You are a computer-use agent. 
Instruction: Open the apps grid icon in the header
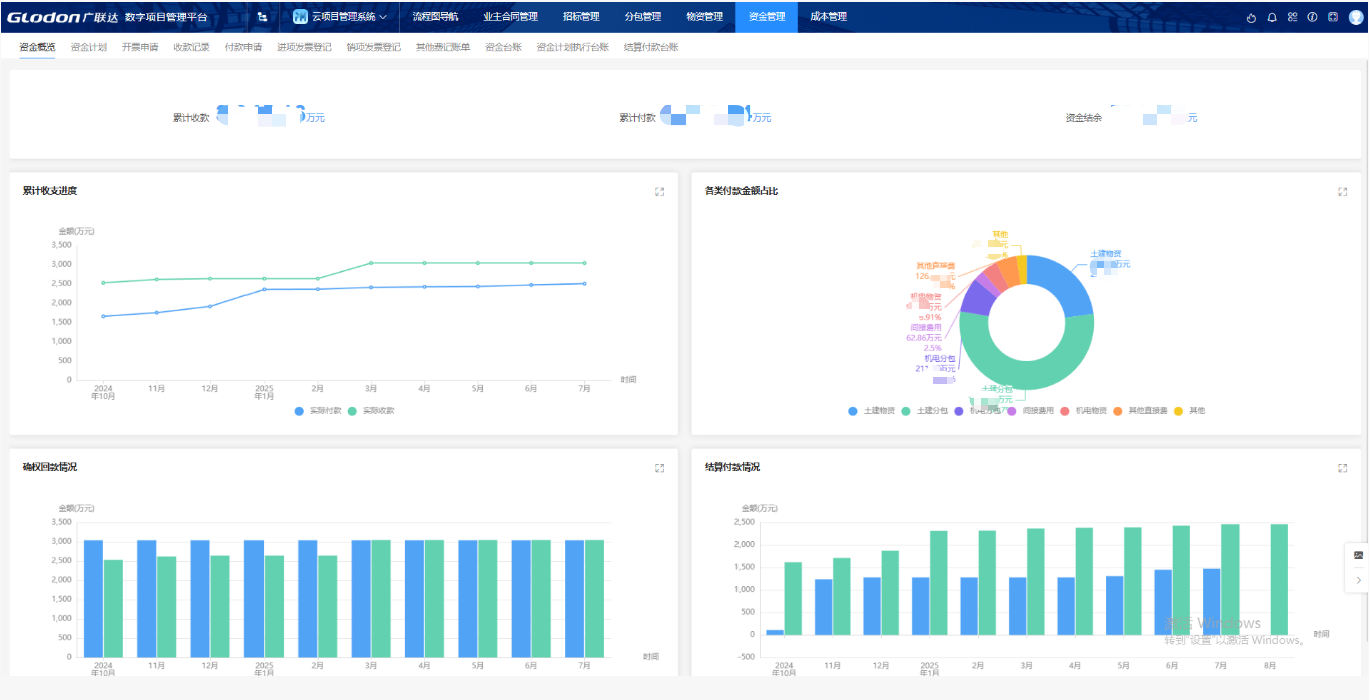1292,17
